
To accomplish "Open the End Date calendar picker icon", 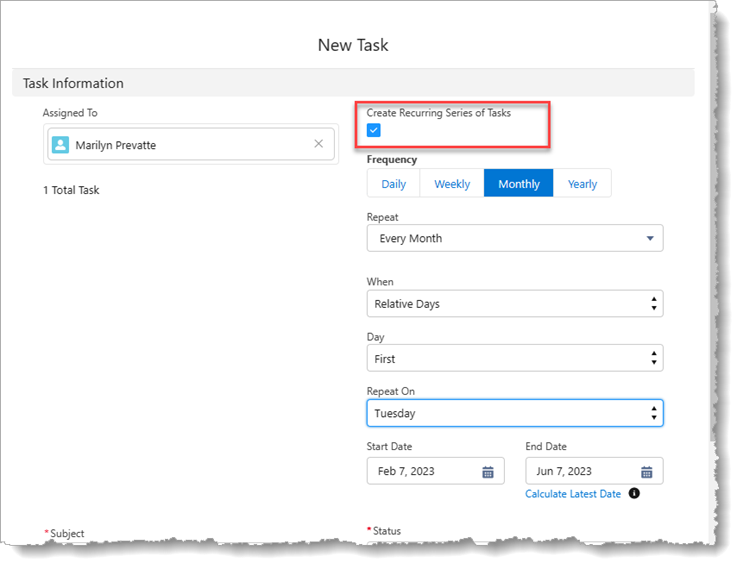I will tap(646, 472).
